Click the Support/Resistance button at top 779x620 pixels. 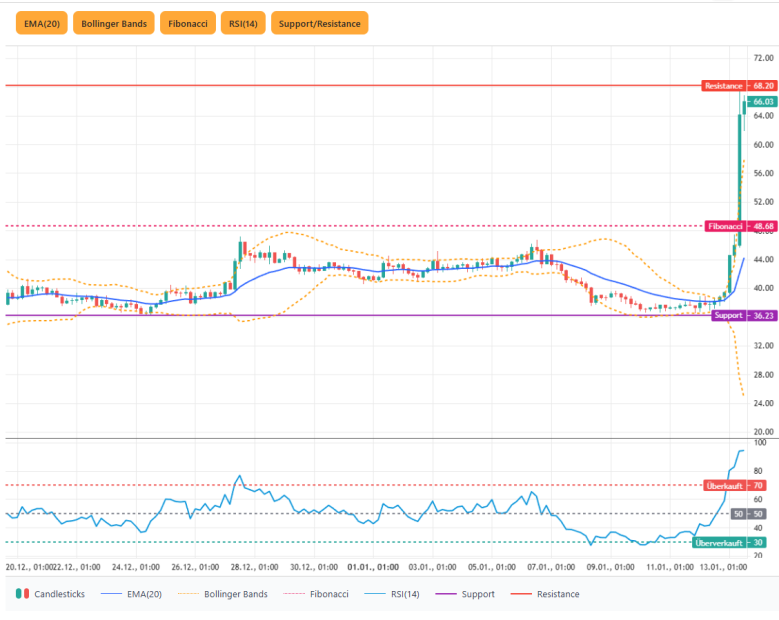[x=319, y=23]
